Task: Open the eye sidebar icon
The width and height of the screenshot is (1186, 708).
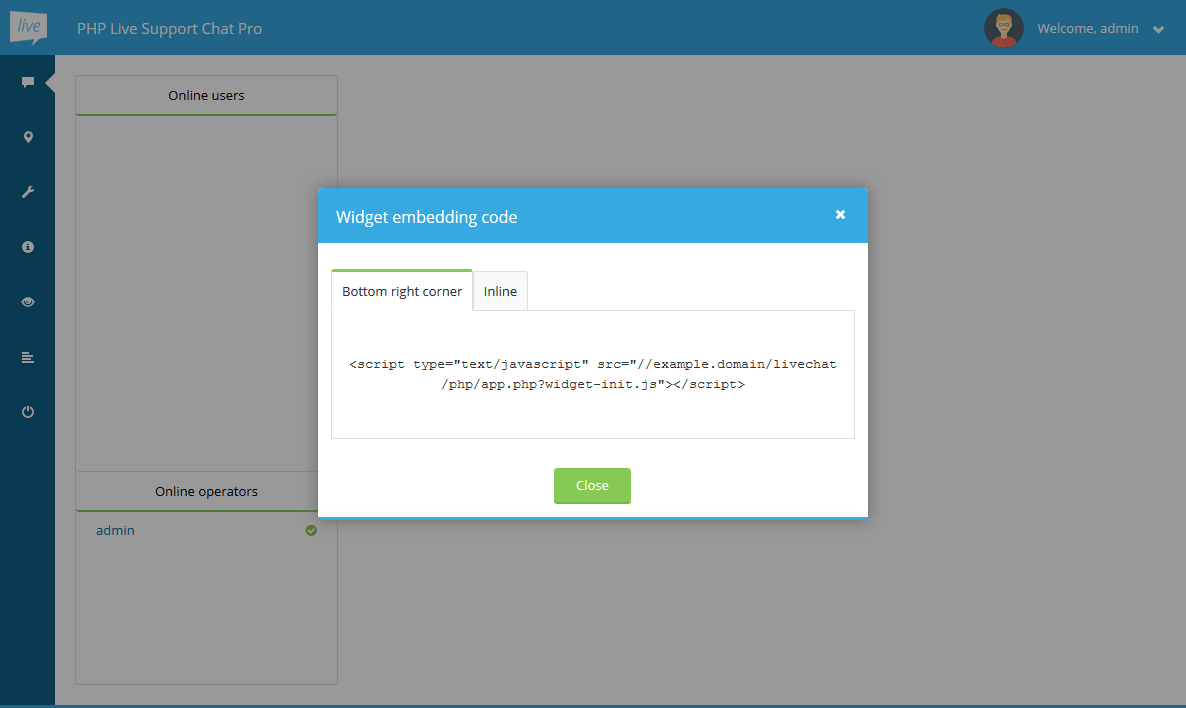Action: [28, 302]
